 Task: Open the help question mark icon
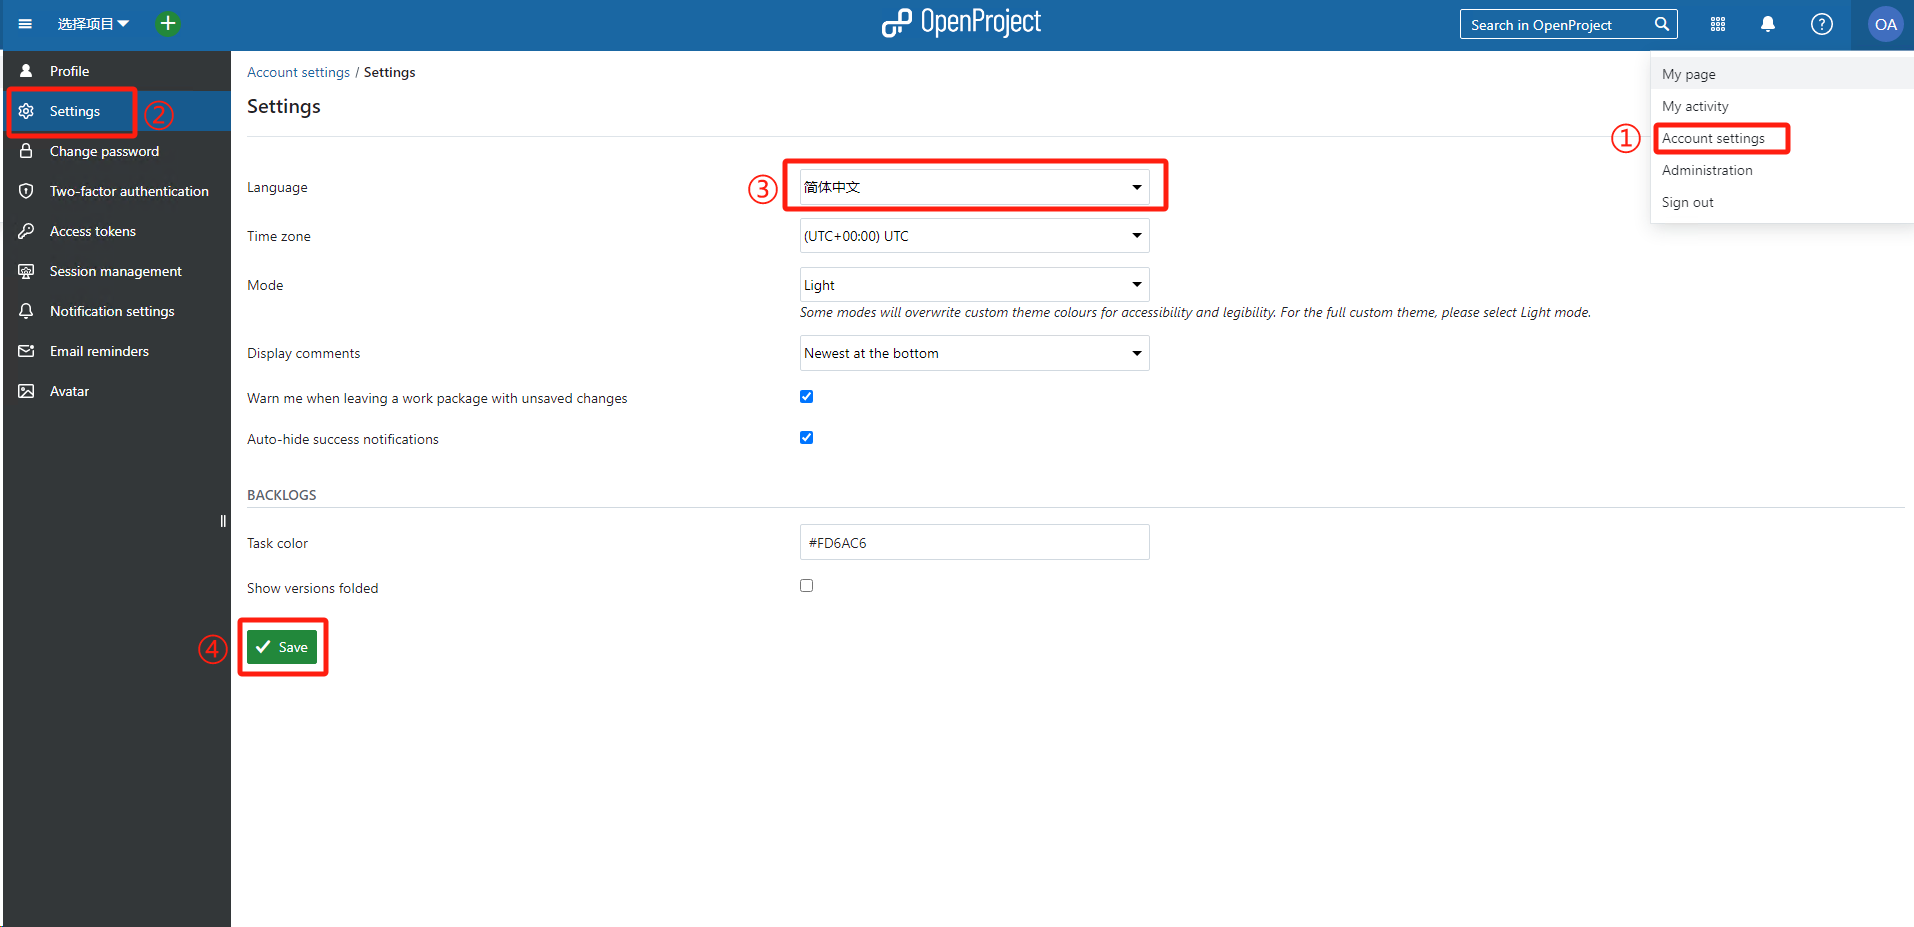[x=1822, y=24]
